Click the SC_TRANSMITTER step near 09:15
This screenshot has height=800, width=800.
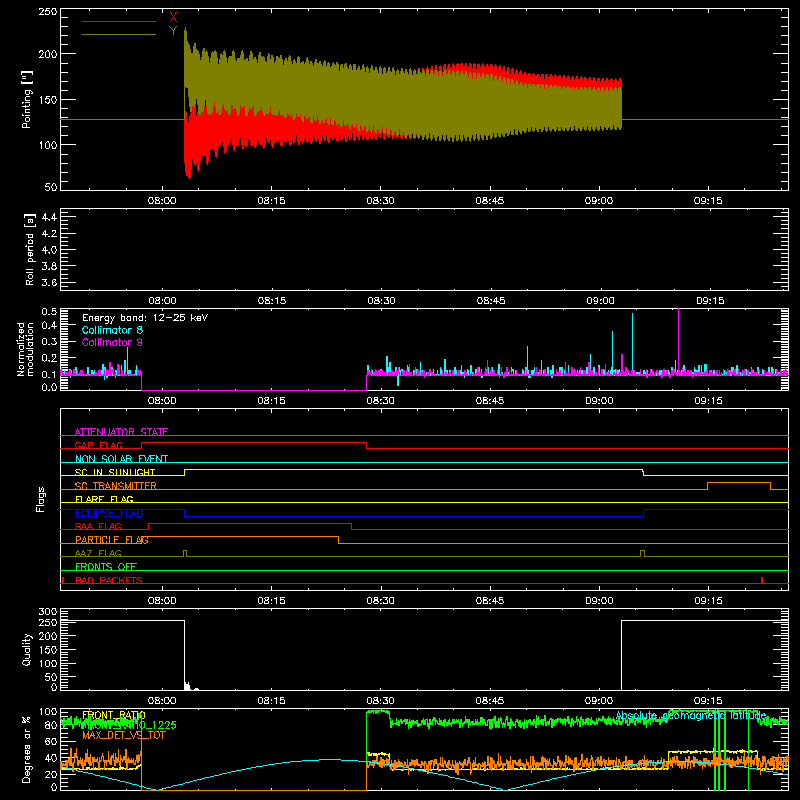pos(739,486)
